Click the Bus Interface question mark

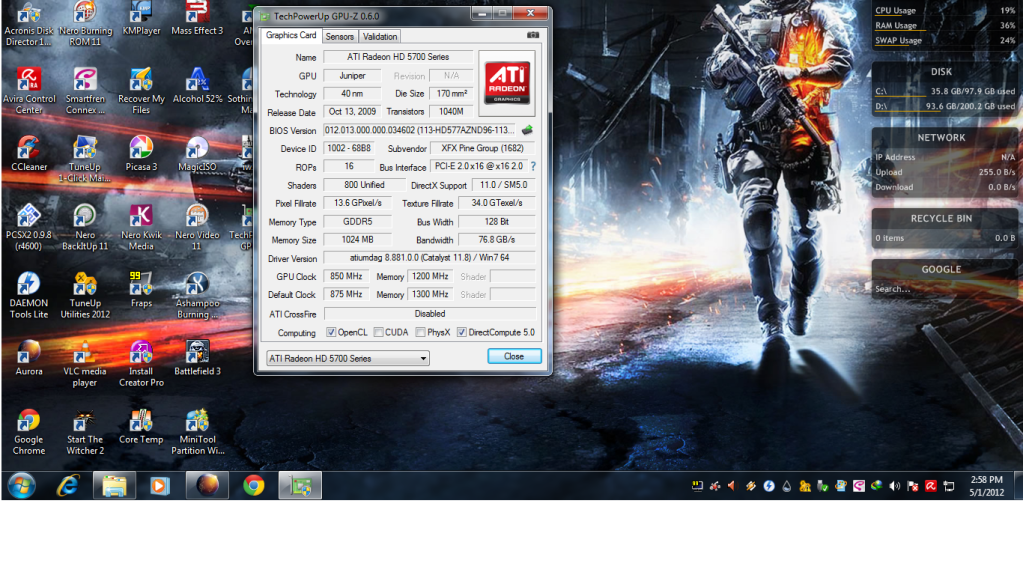pos(533,166)
